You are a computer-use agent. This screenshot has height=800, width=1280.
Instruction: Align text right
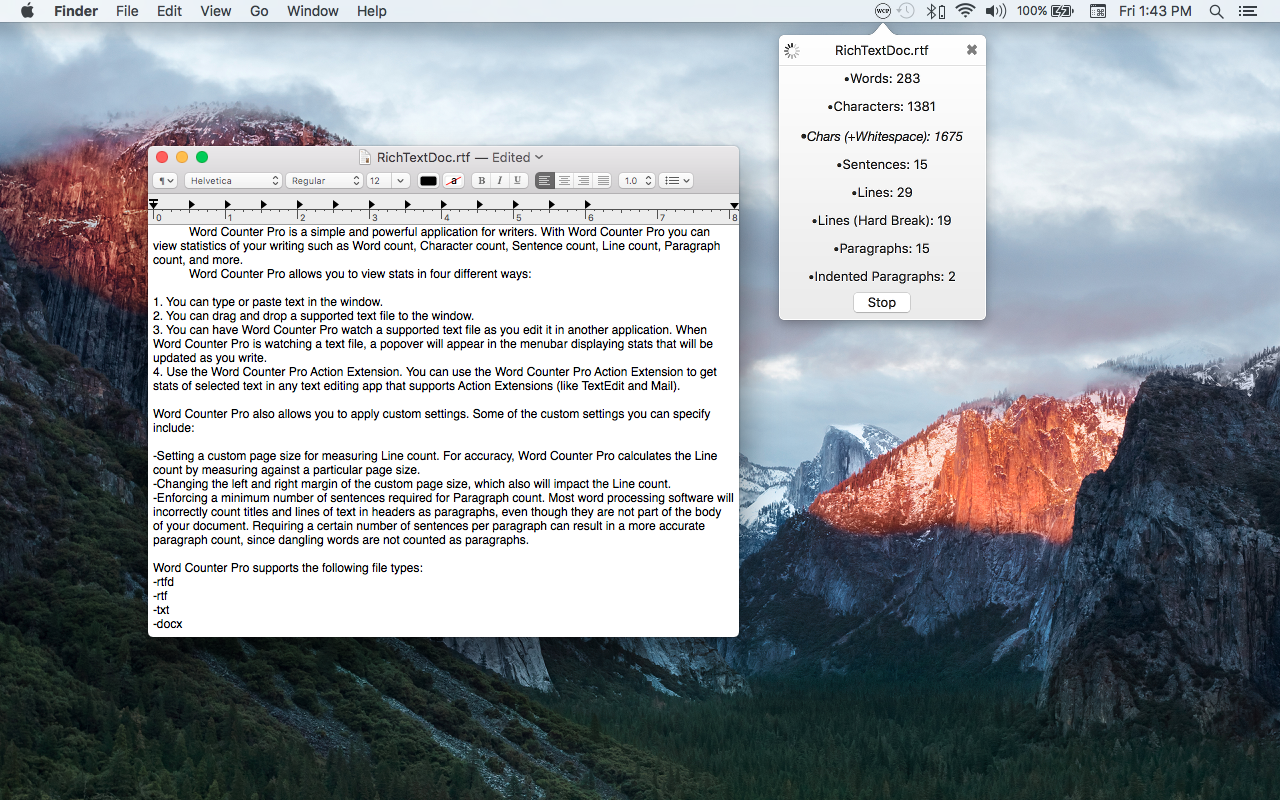tap(583, 181)
